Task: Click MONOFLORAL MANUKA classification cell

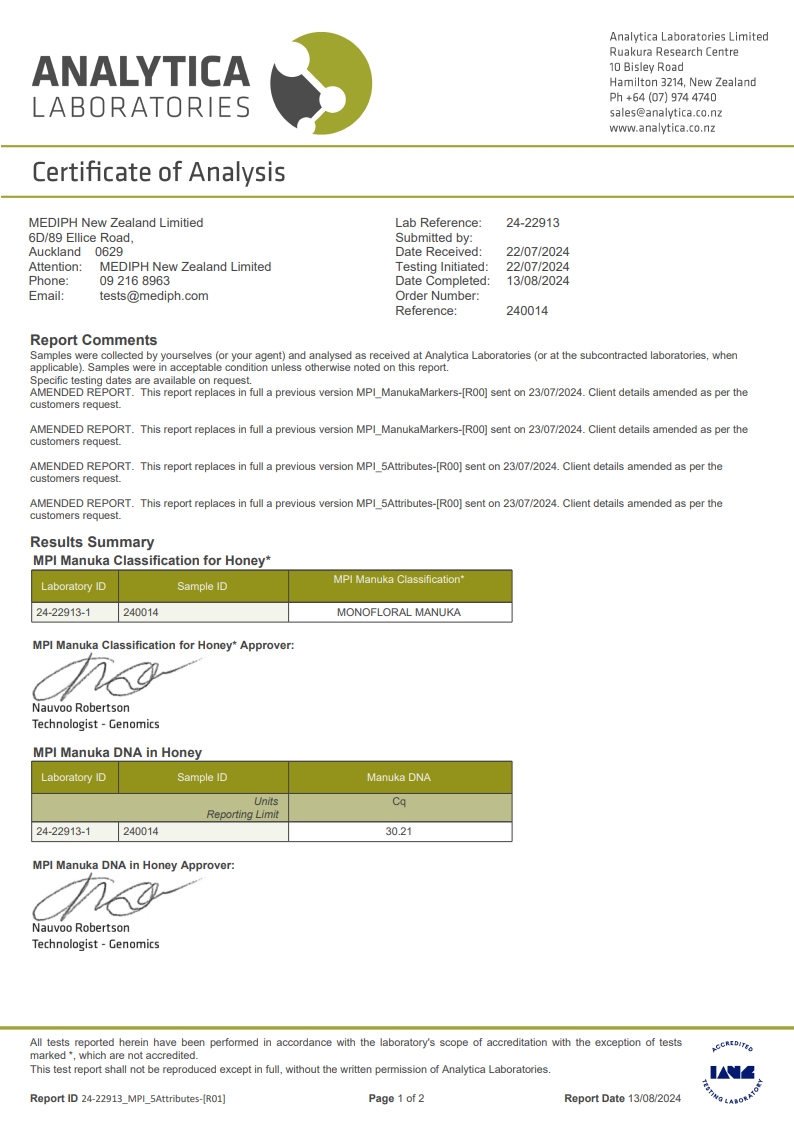Action: coord(400,612)
